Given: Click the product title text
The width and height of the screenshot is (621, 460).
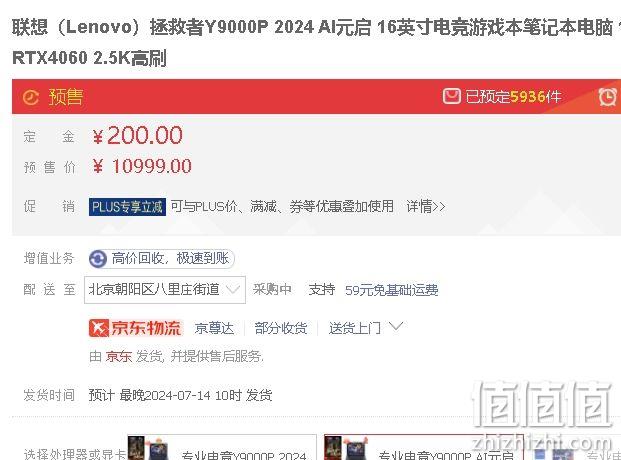Looking at the screenshot, I should [x=316, y=42].
